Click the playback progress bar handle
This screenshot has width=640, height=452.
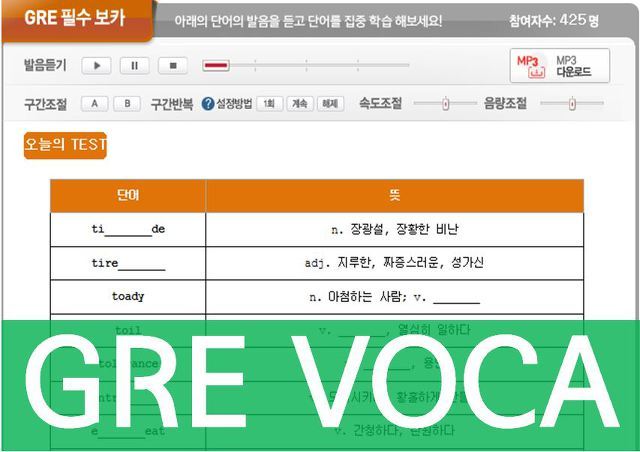click(216, 65)
